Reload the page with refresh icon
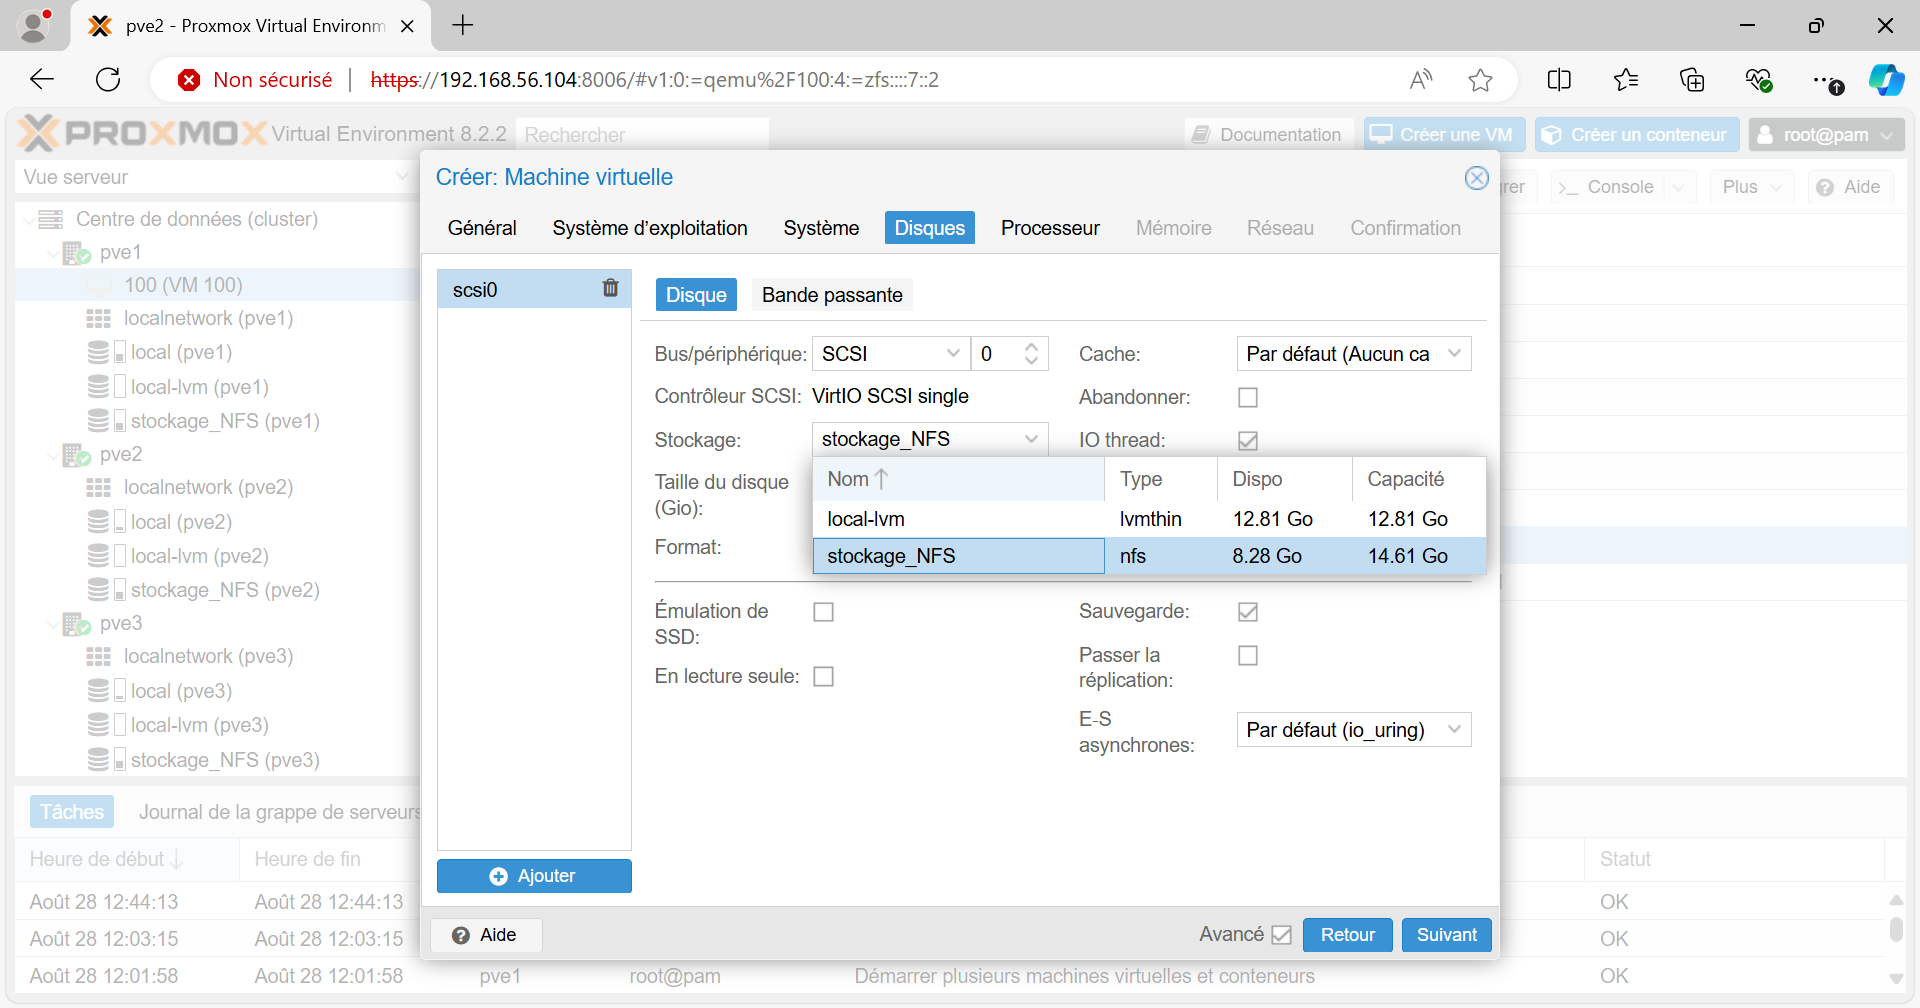This screenshot has height=1008, width=1920. coord(108,80)
